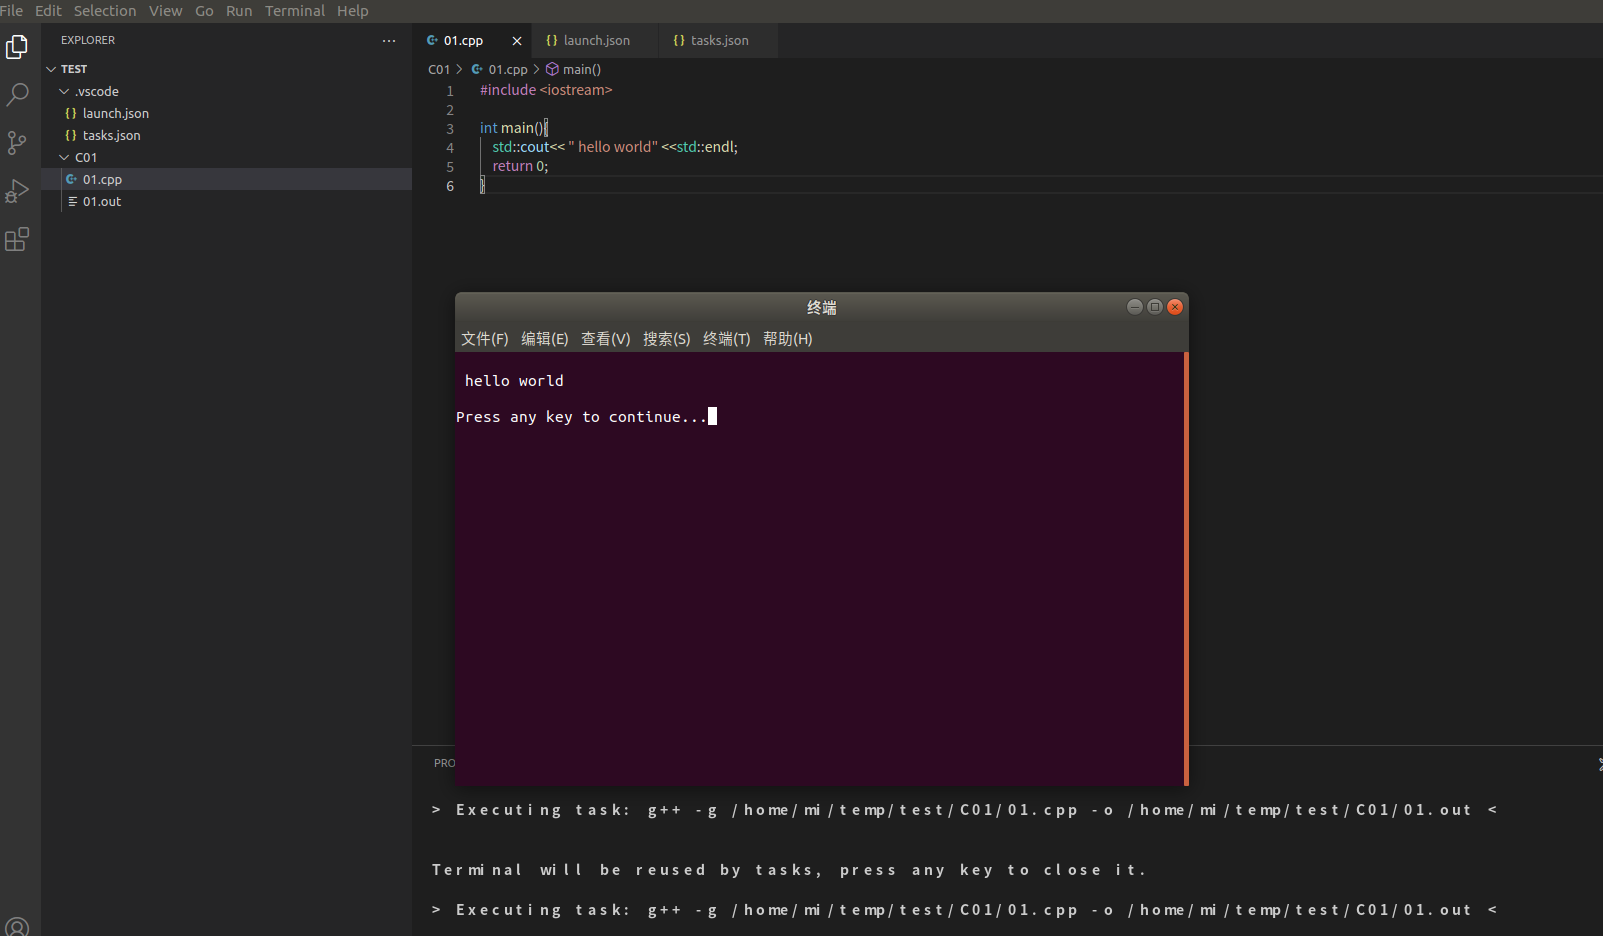
Task: Open the Explorer view in activity bar
Action: (17, 47)
